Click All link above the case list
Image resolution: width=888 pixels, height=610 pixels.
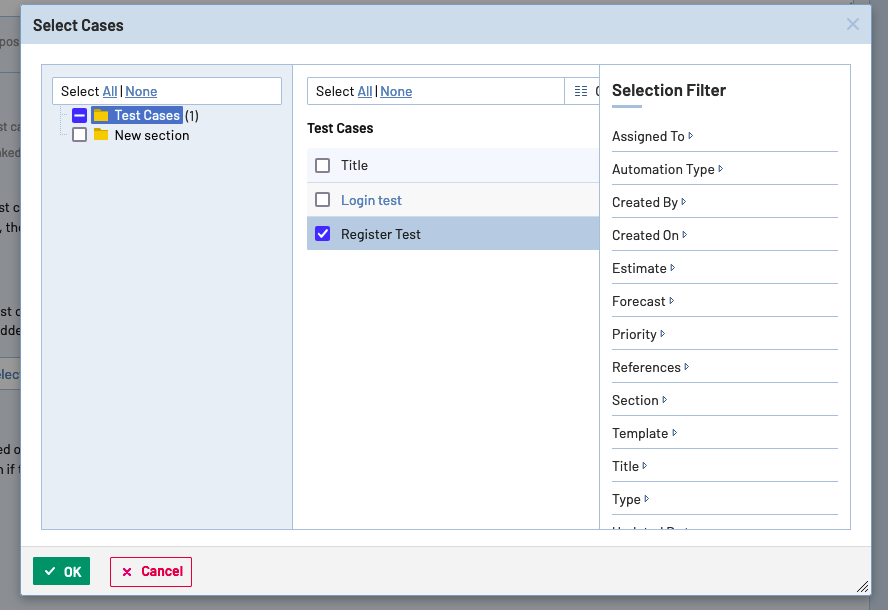click(365, 91)
